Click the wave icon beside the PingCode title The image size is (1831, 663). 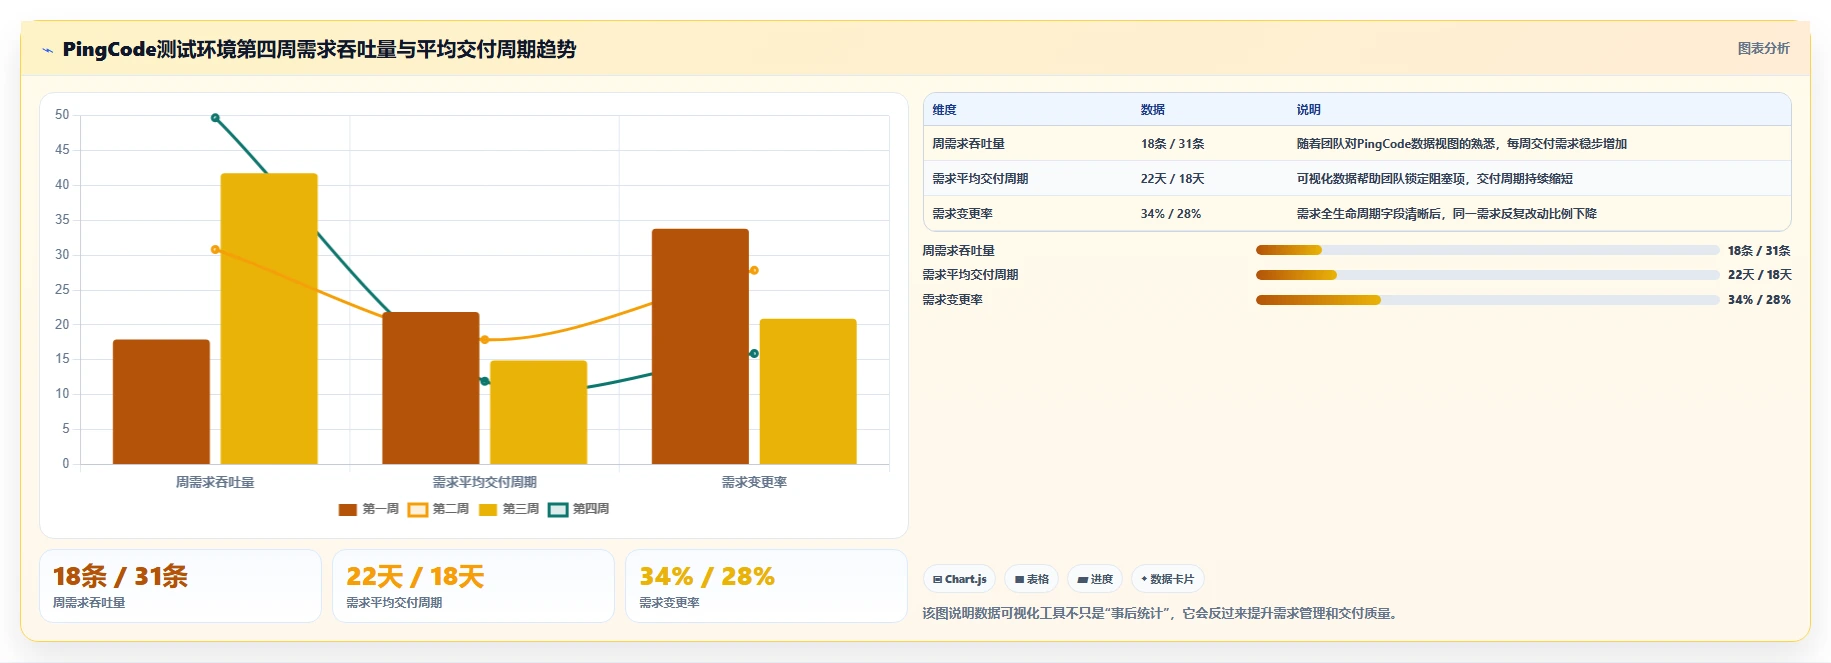coord(47,50)
